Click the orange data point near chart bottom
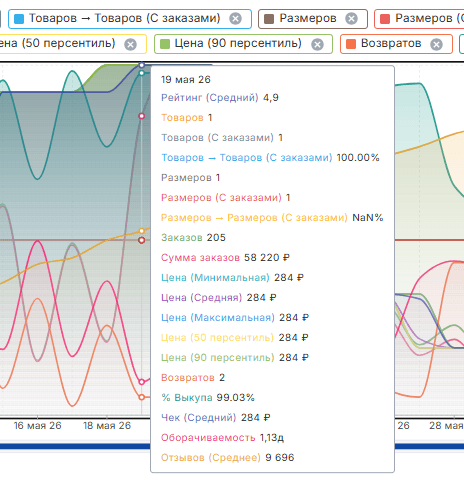Screen dimensions: 464x489 tap(142, 397)
